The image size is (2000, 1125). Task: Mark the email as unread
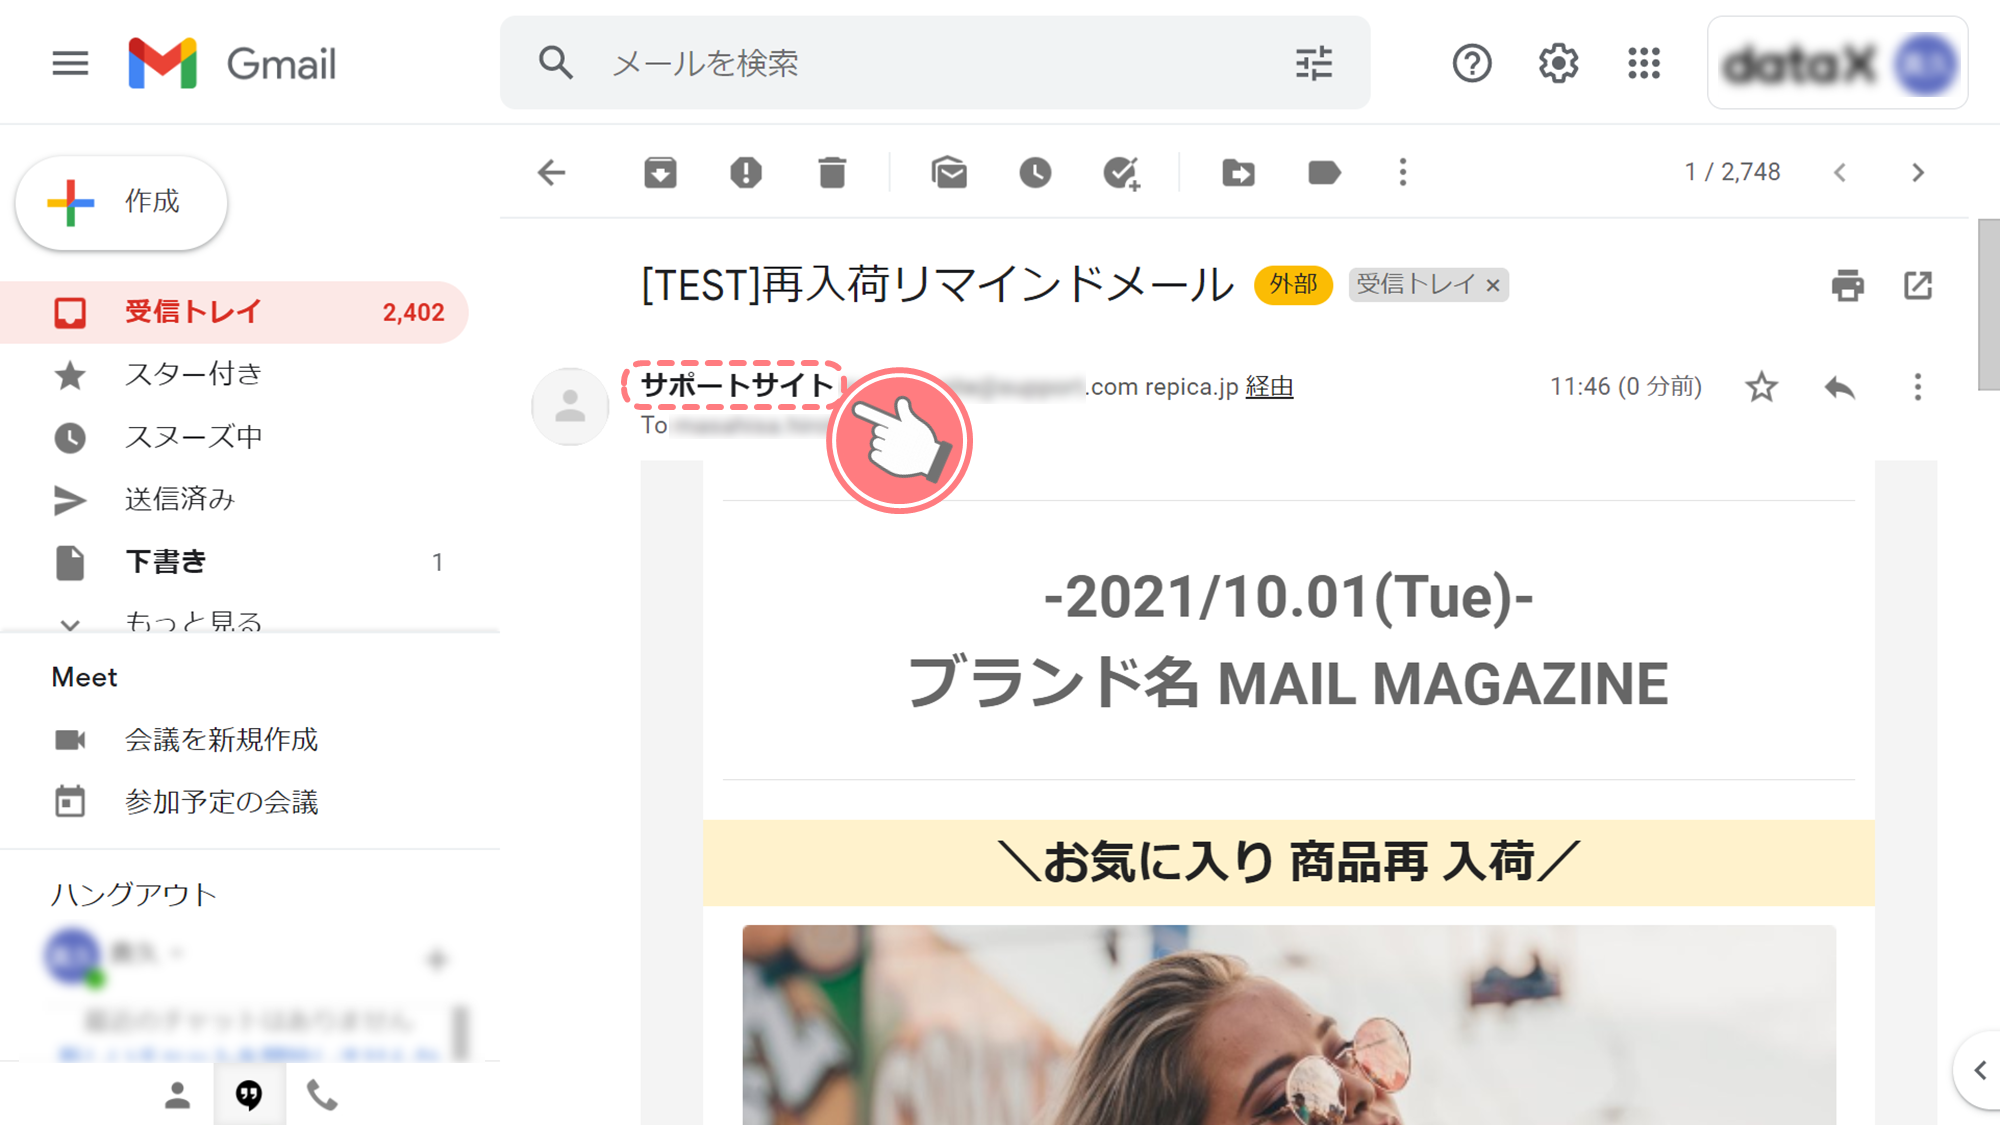tap(949, 172)
